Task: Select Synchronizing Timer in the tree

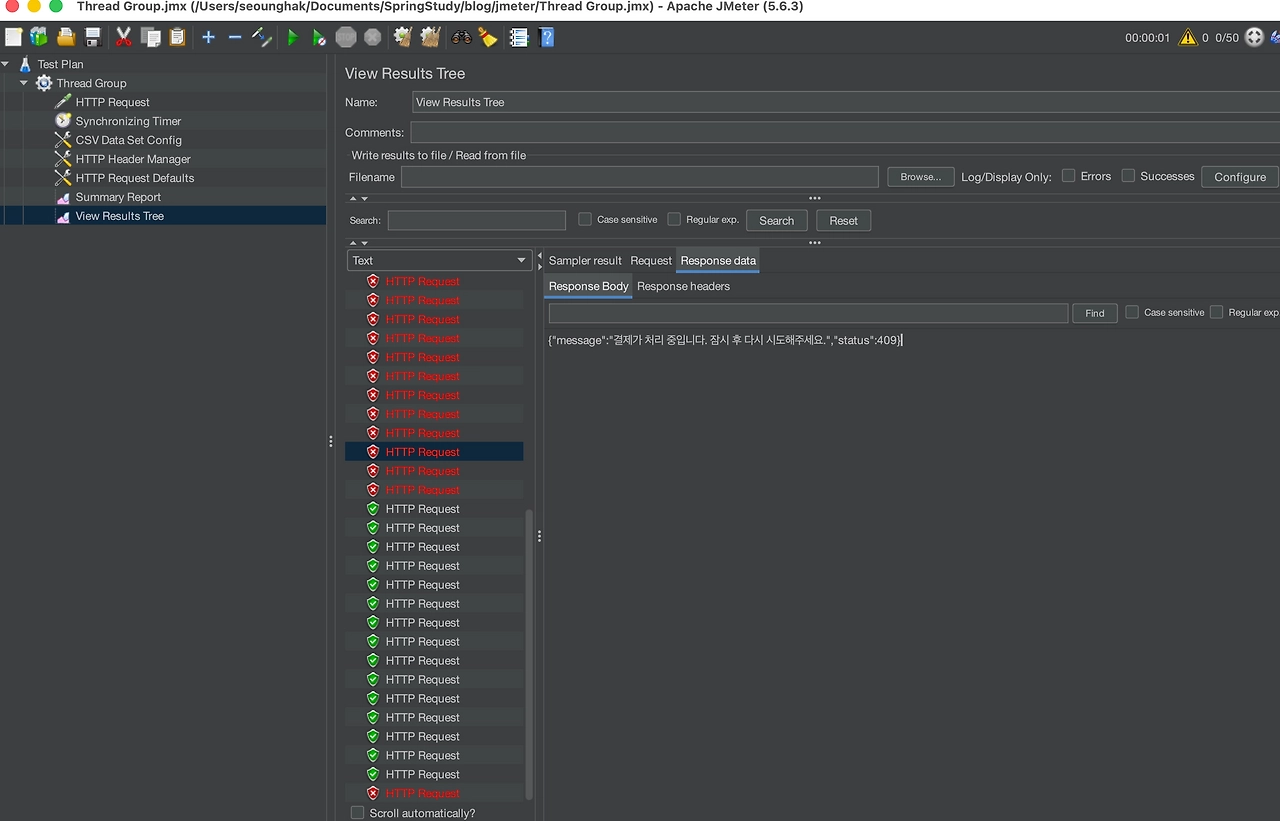Action: pyautogui.click(x=128, y=121)
